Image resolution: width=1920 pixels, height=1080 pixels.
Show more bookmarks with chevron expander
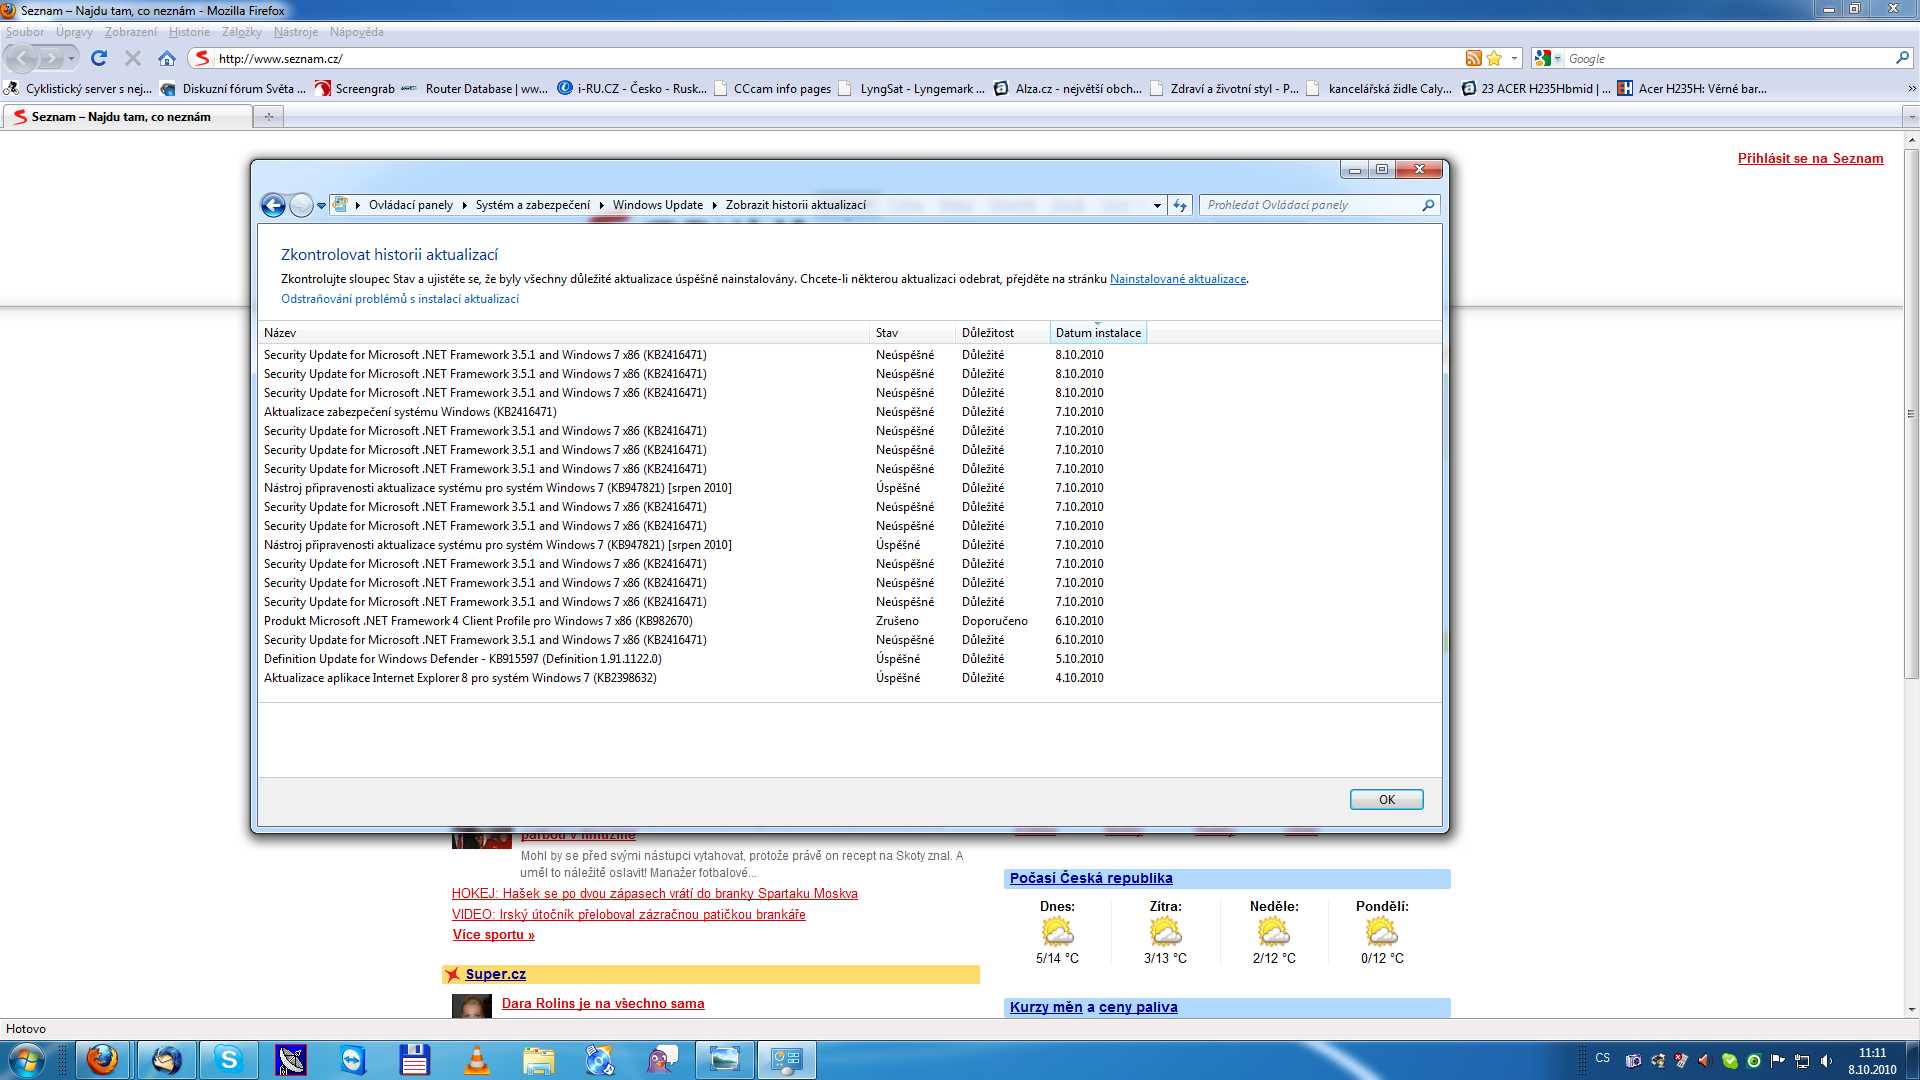click(x=1911, y=88)
